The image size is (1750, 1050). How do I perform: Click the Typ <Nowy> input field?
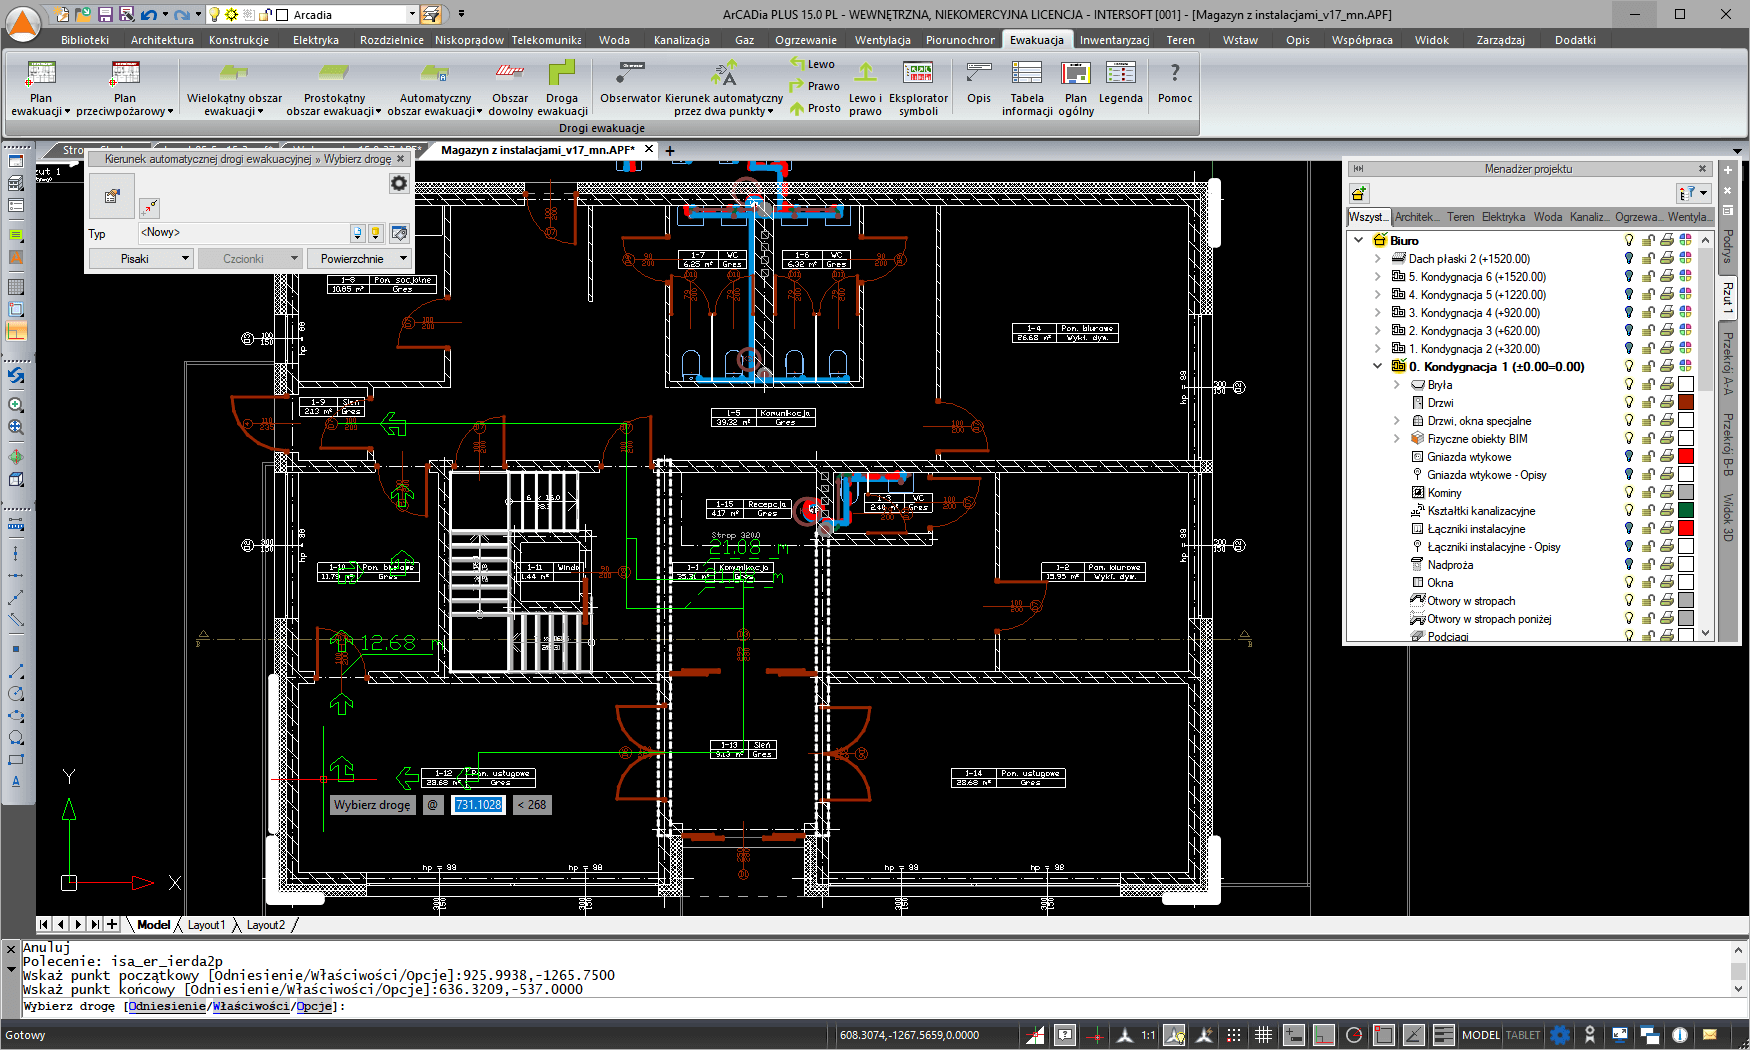pos(243,233)
